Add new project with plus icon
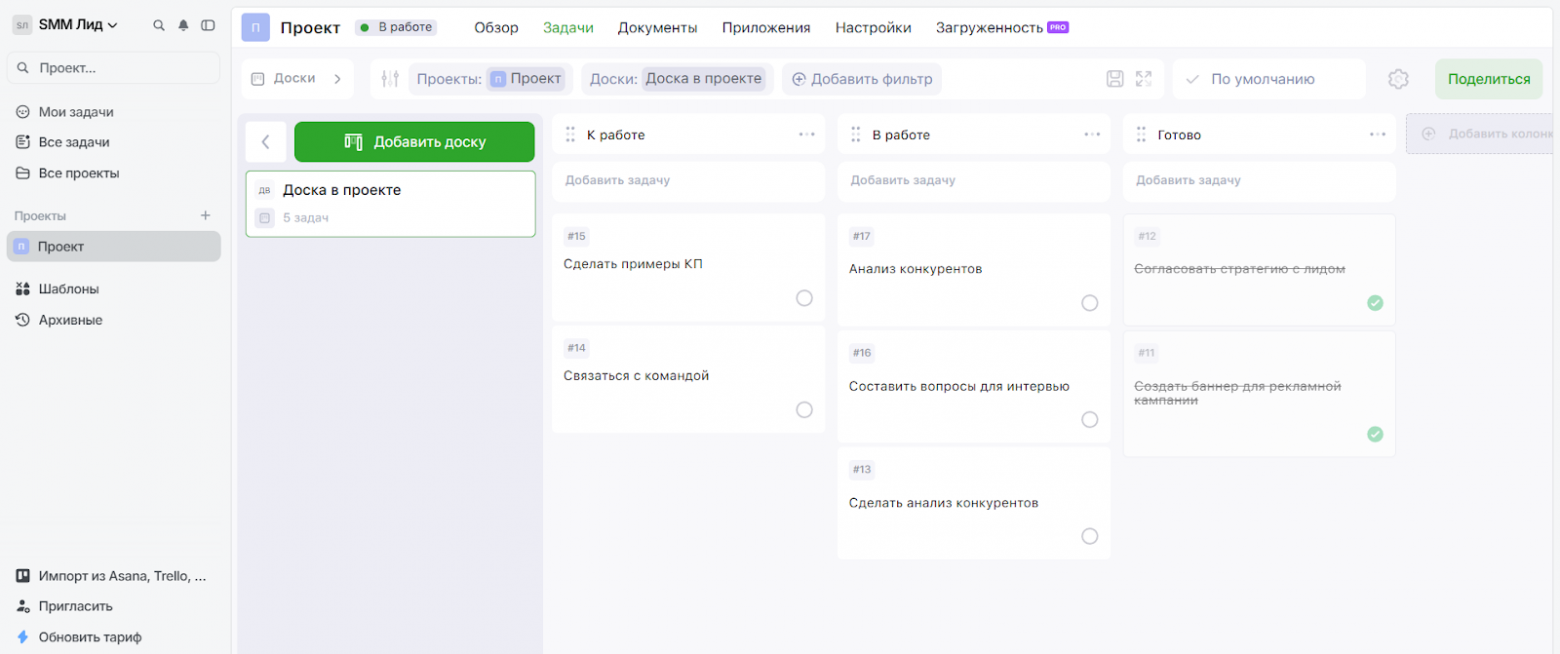 click(205, 215)
